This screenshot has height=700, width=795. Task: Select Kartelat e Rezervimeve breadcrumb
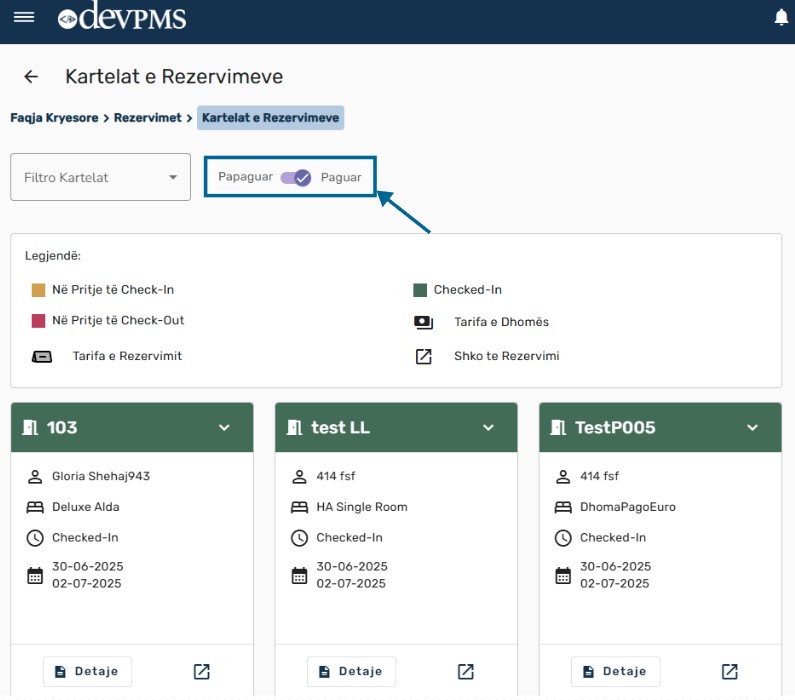tap(270, 118)
